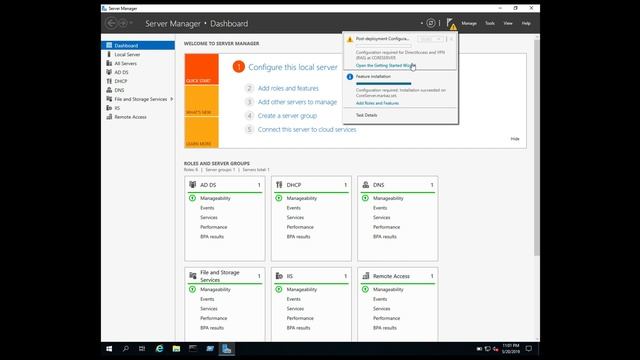Screen dimensions: 640x360
Task: Click the DNS tile header icon
Action: pos(366,185)
